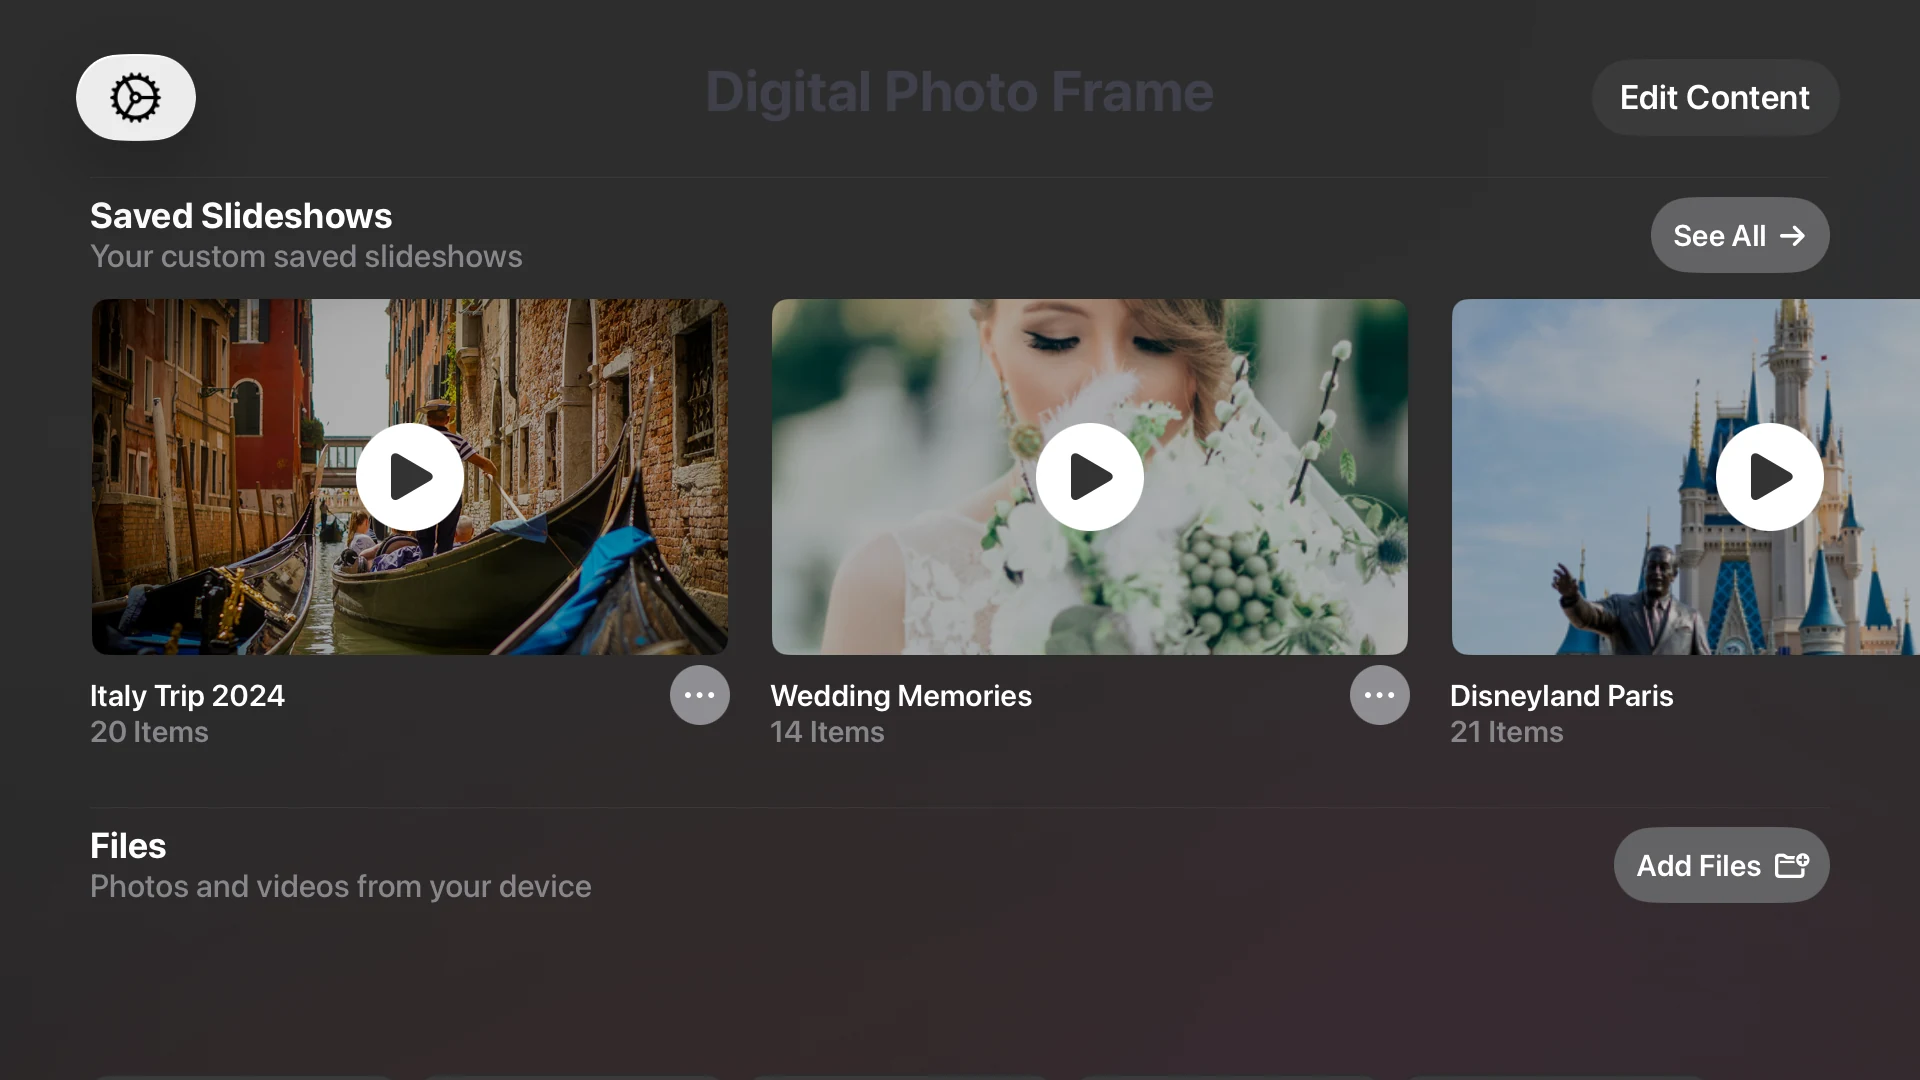1920x1080 pixels.
Task: Show all saved slideshows via See All
Action: pyautogui.click(x=1740, y=235)
